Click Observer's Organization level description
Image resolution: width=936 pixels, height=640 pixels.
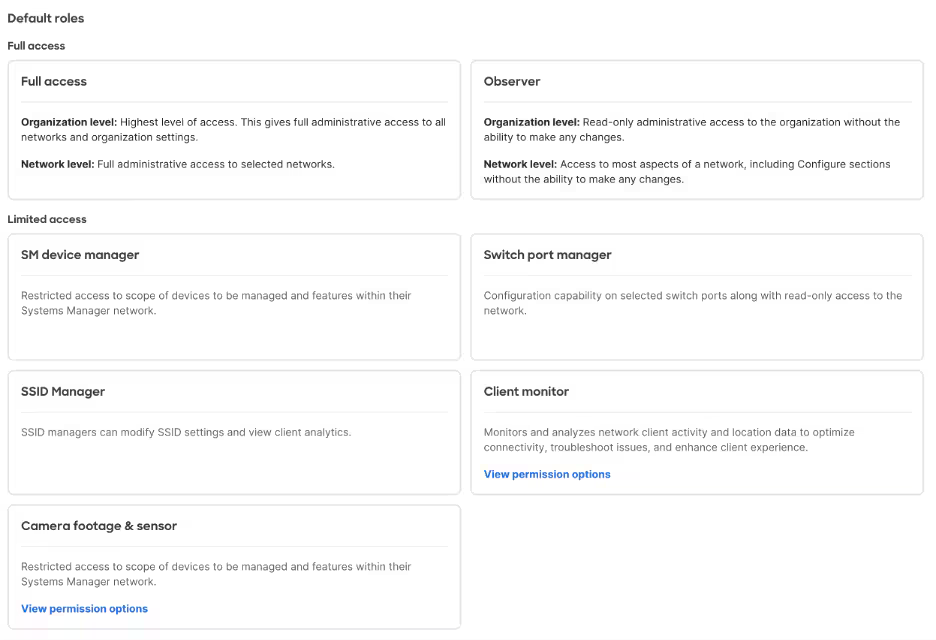click(x=692, y=130)
